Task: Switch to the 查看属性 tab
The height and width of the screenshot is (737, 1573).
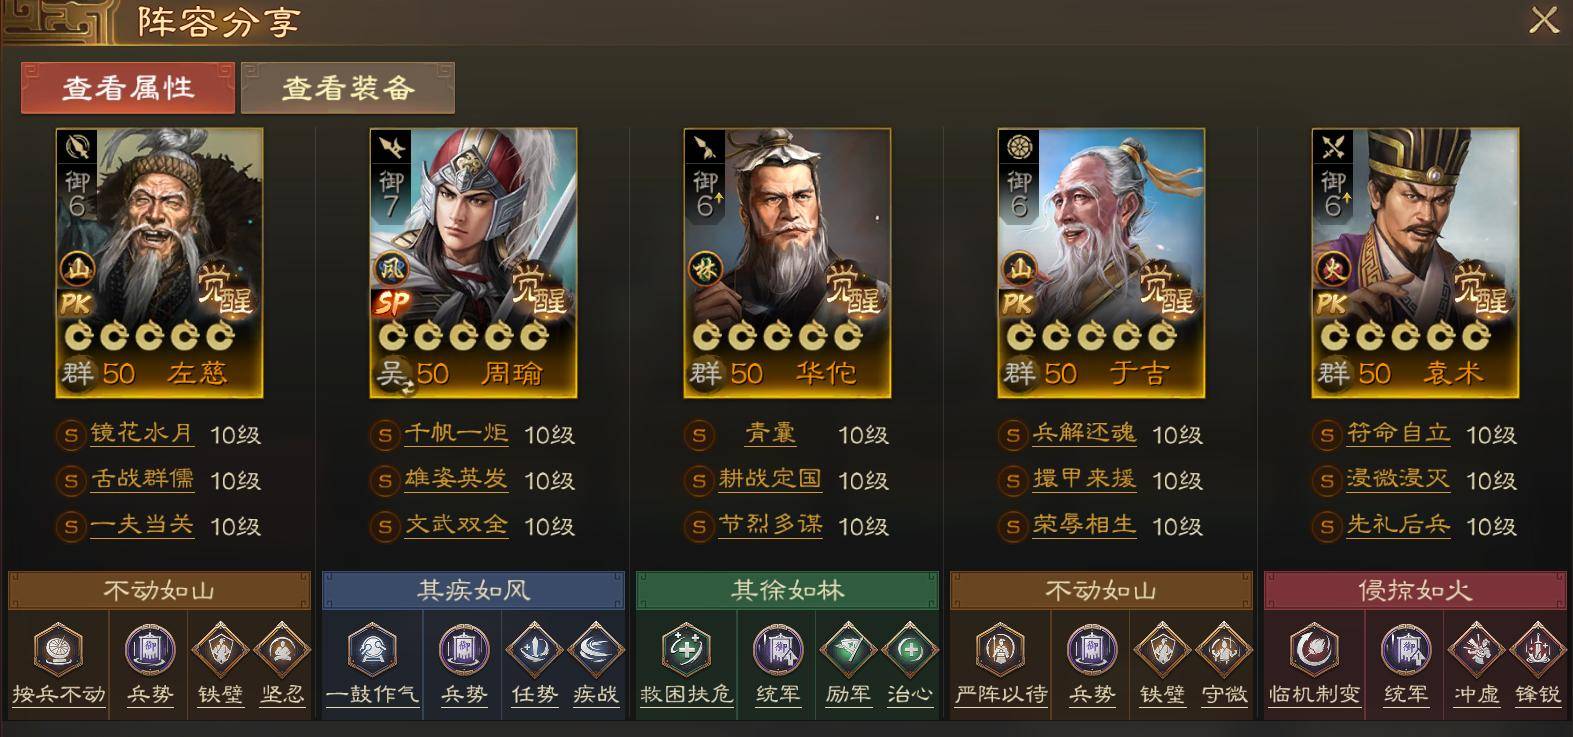Action: coord(128,88)
